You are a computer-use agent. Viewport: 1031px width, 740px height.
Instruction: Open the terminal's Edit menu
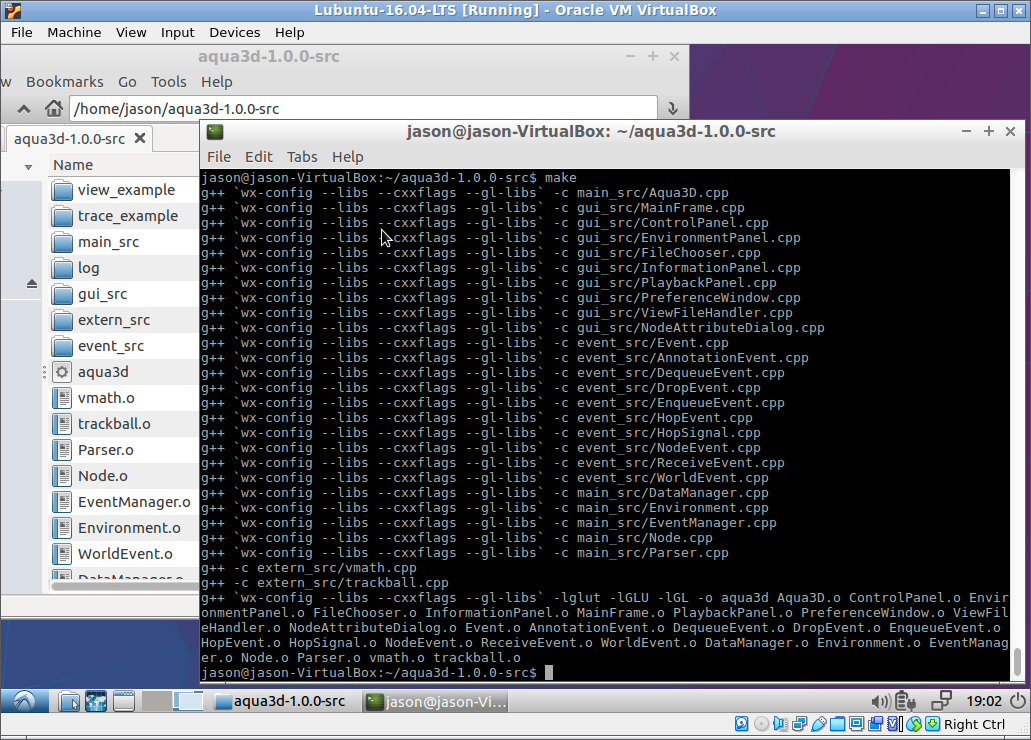click(258, 157)
